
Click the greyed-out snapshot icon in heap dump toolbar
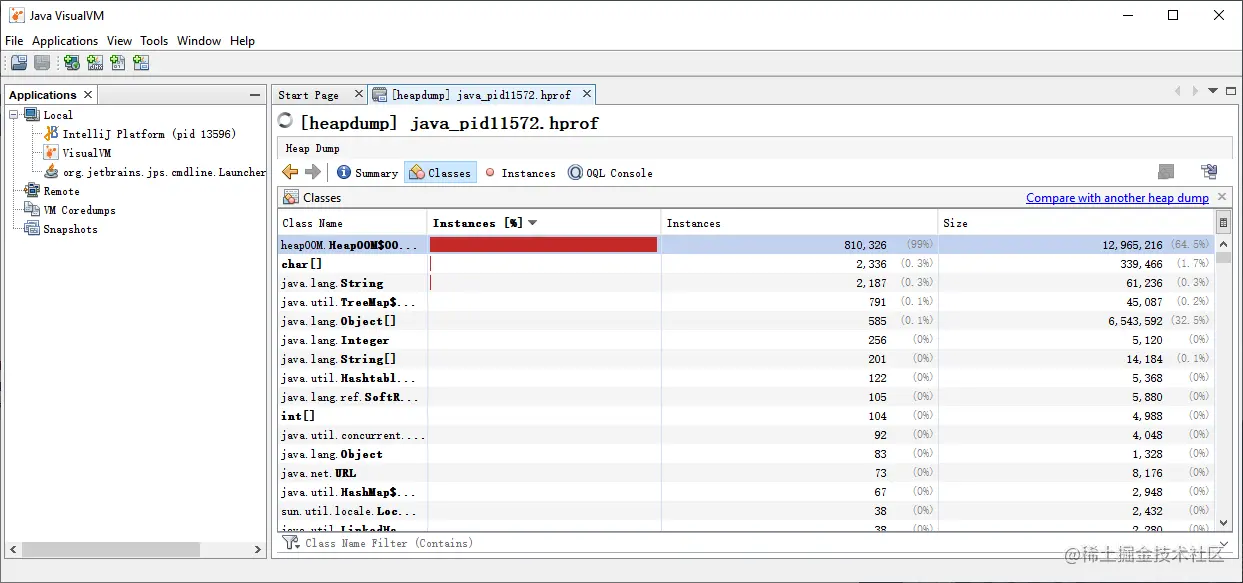click(1166, 172)
